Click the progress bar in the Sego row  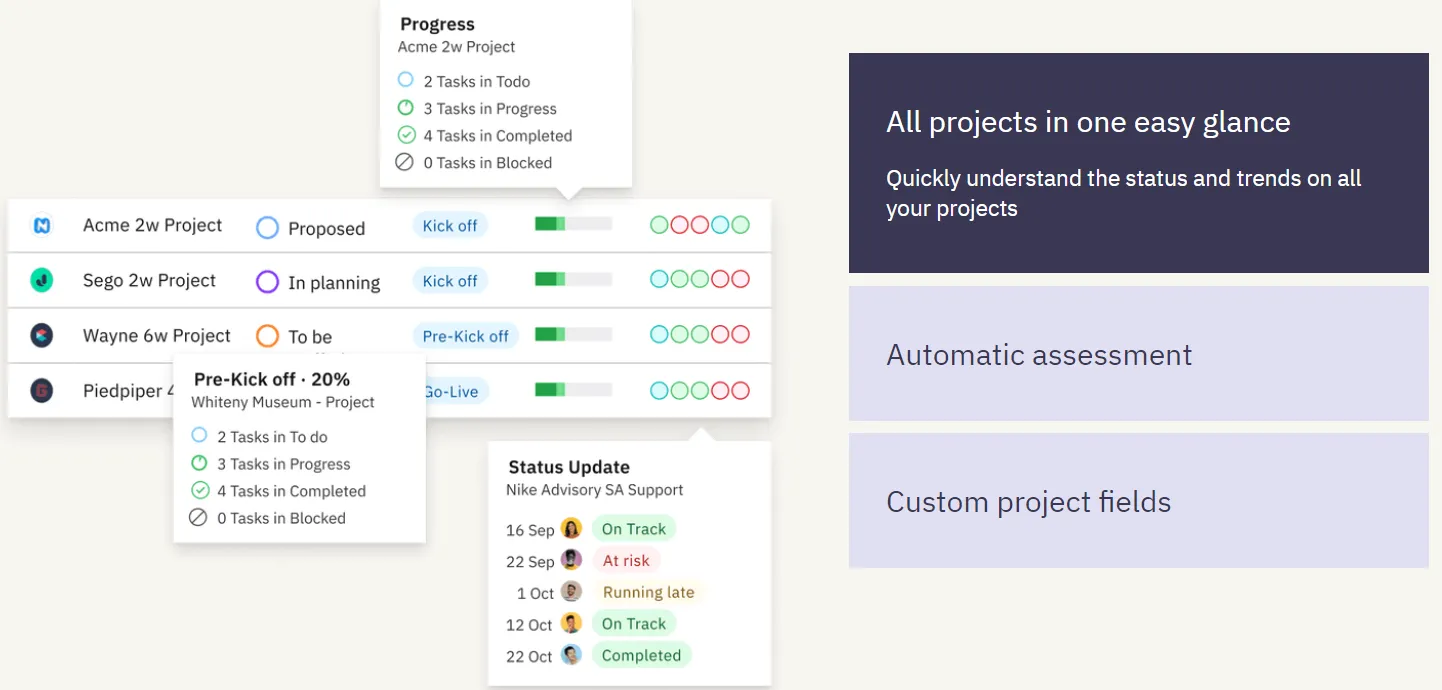[572, 278]
